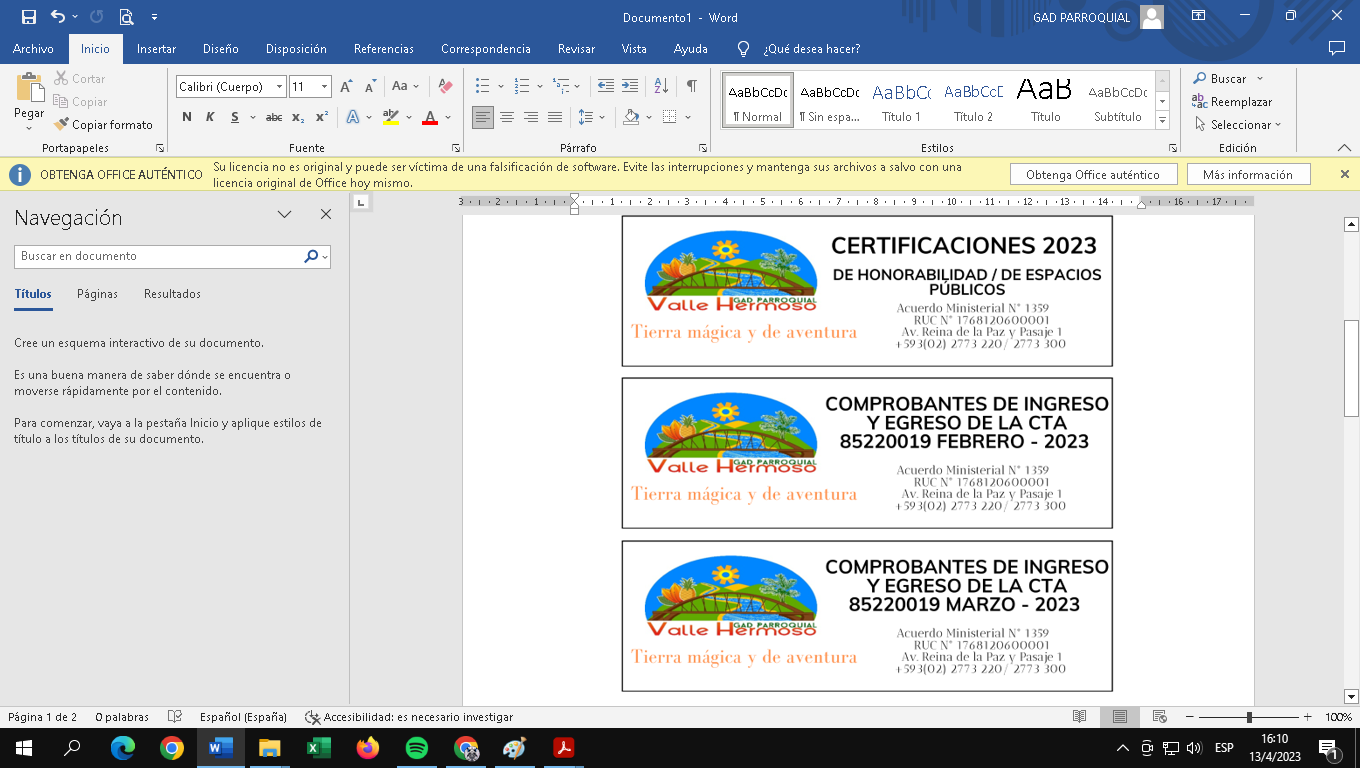Center align the paragraph text
This screenshot has width=1360, height=768.
coord(507,117)
